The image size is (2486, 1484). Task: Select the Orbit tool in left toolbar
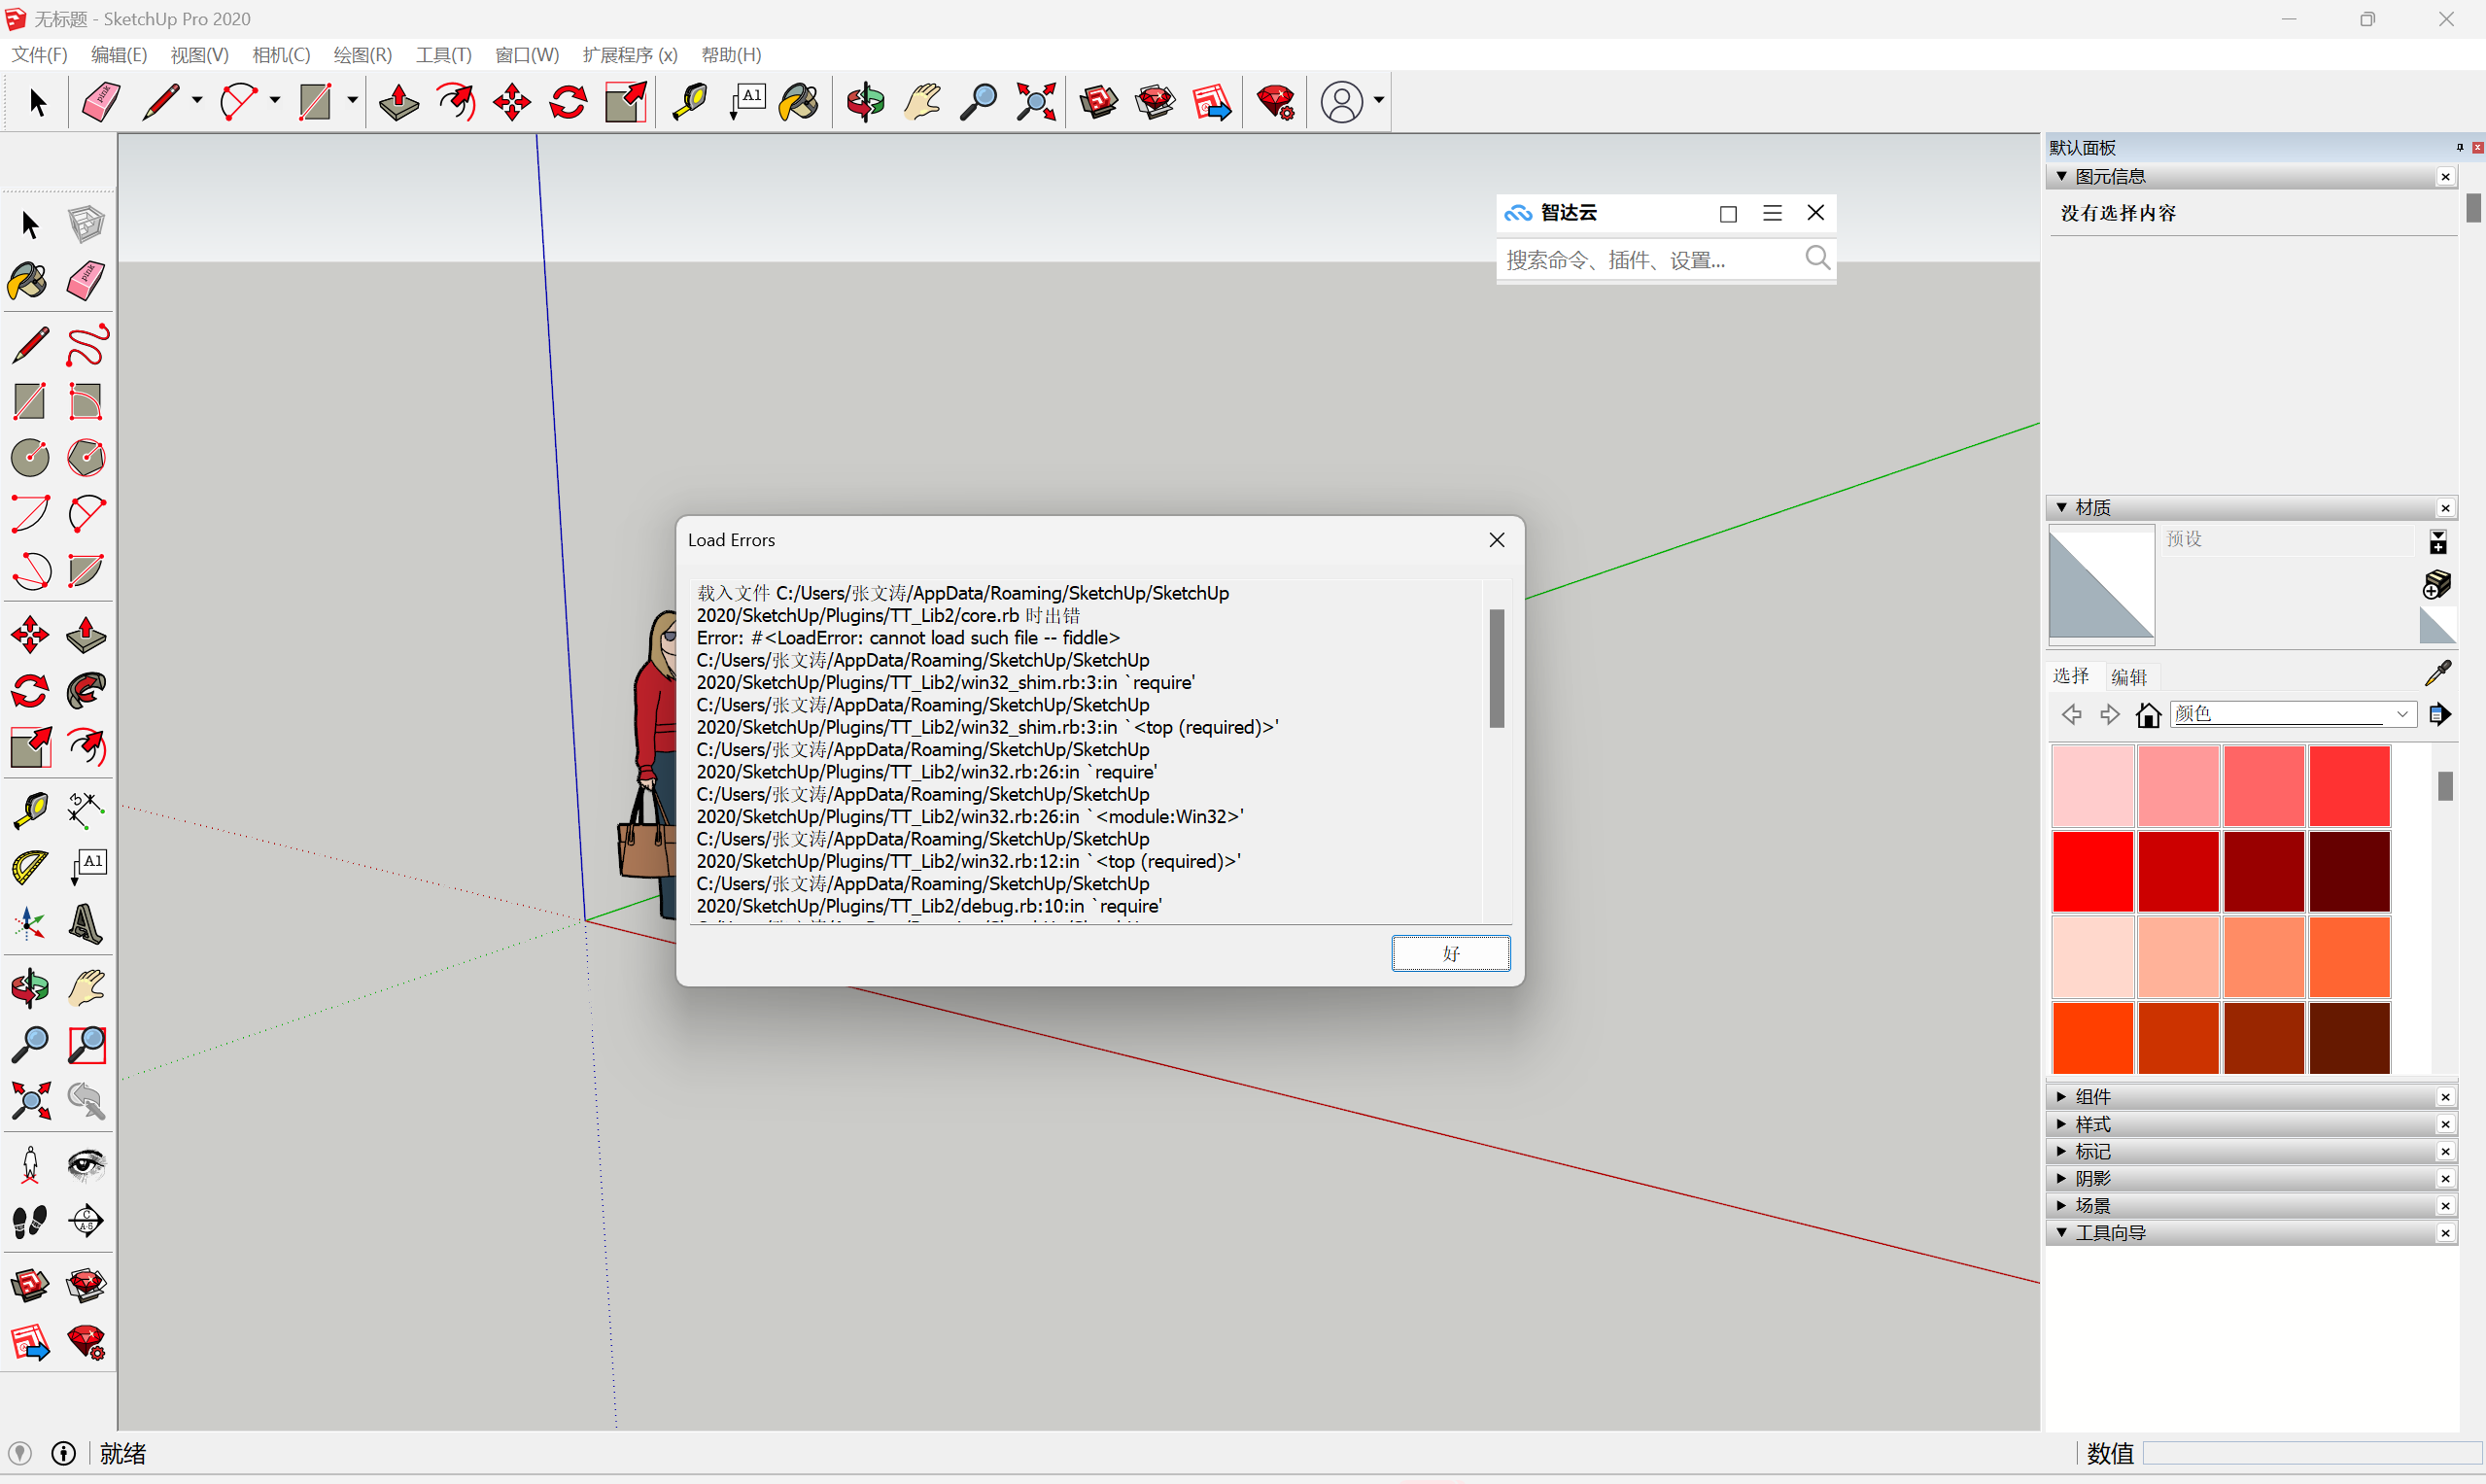click(x=30, y=988)
